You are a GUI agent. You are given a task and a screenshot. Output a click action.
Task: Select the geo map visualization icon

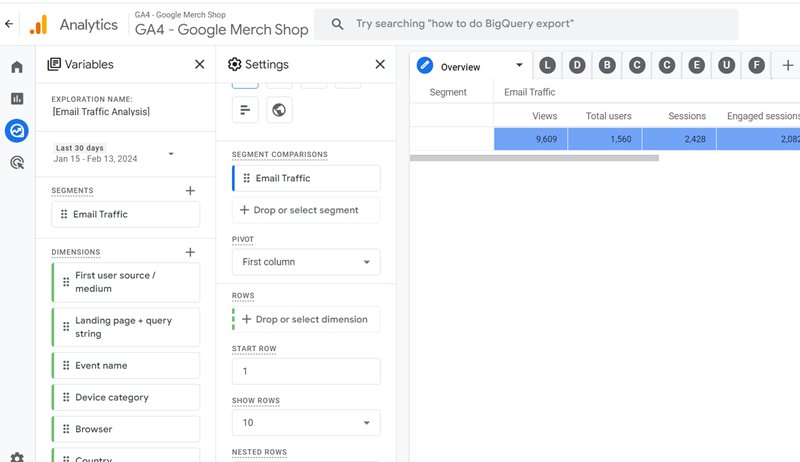pyautogui.click(x=279, y=110)
